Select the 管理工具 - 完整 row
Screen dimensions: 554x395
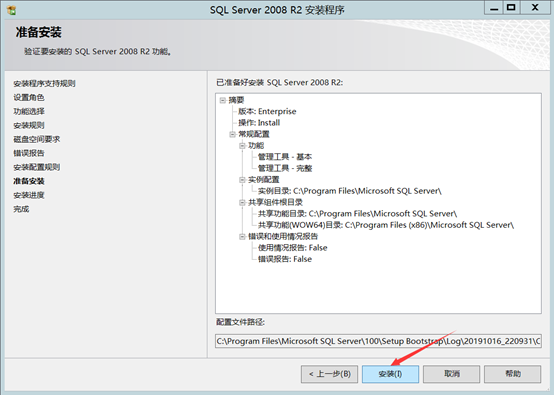coord(285,168)
